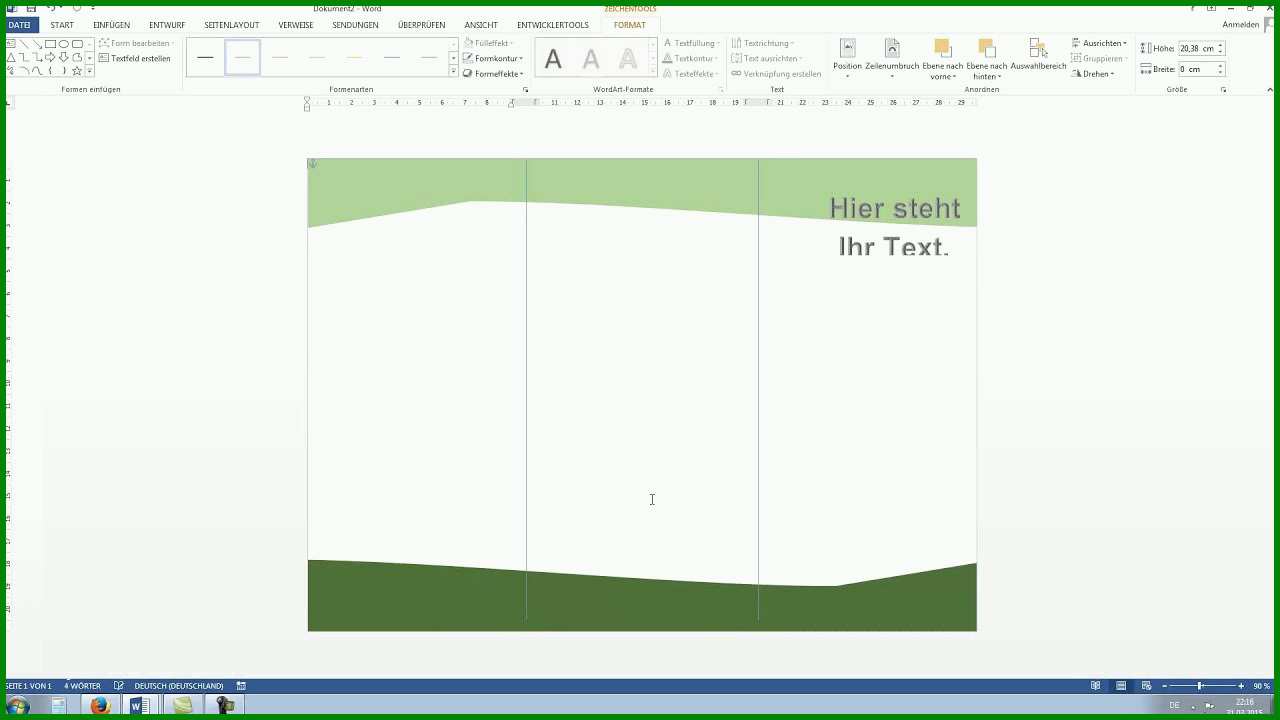Switch to ÜBERPRÜFEN ribbon tab

point(421,25)
